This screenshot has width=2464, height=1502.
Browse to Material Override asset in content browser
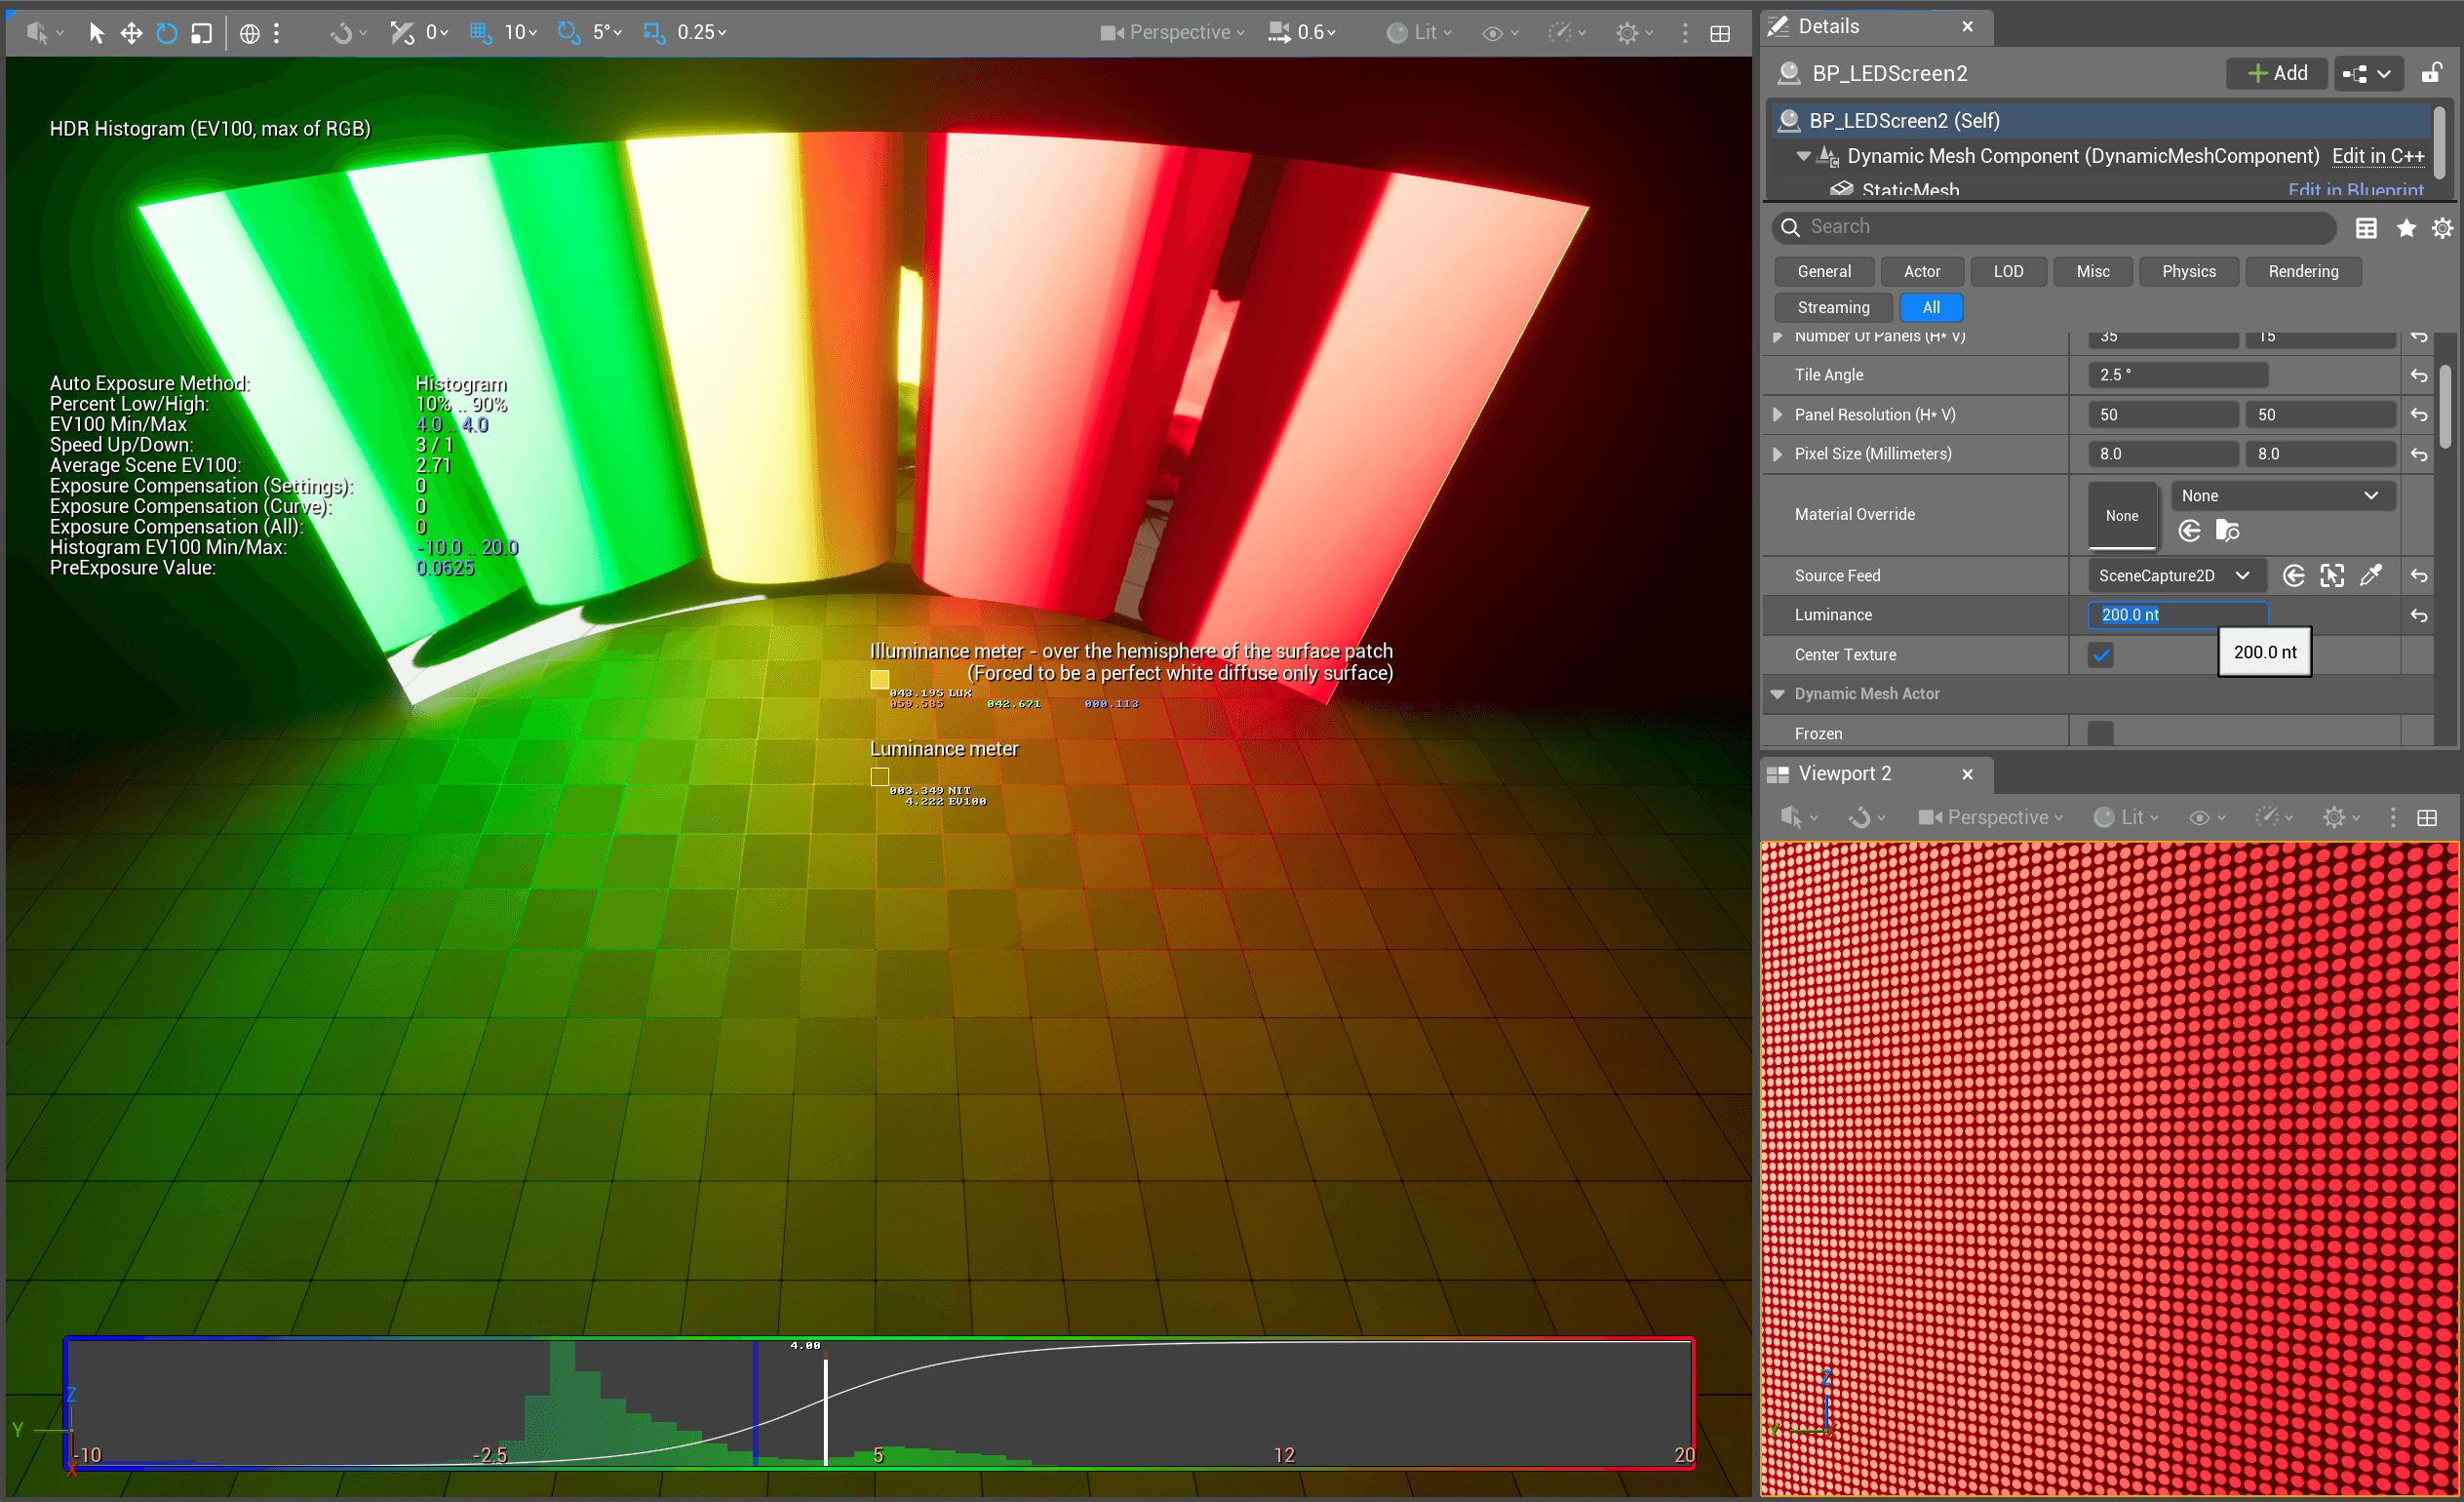(2226, 530)
